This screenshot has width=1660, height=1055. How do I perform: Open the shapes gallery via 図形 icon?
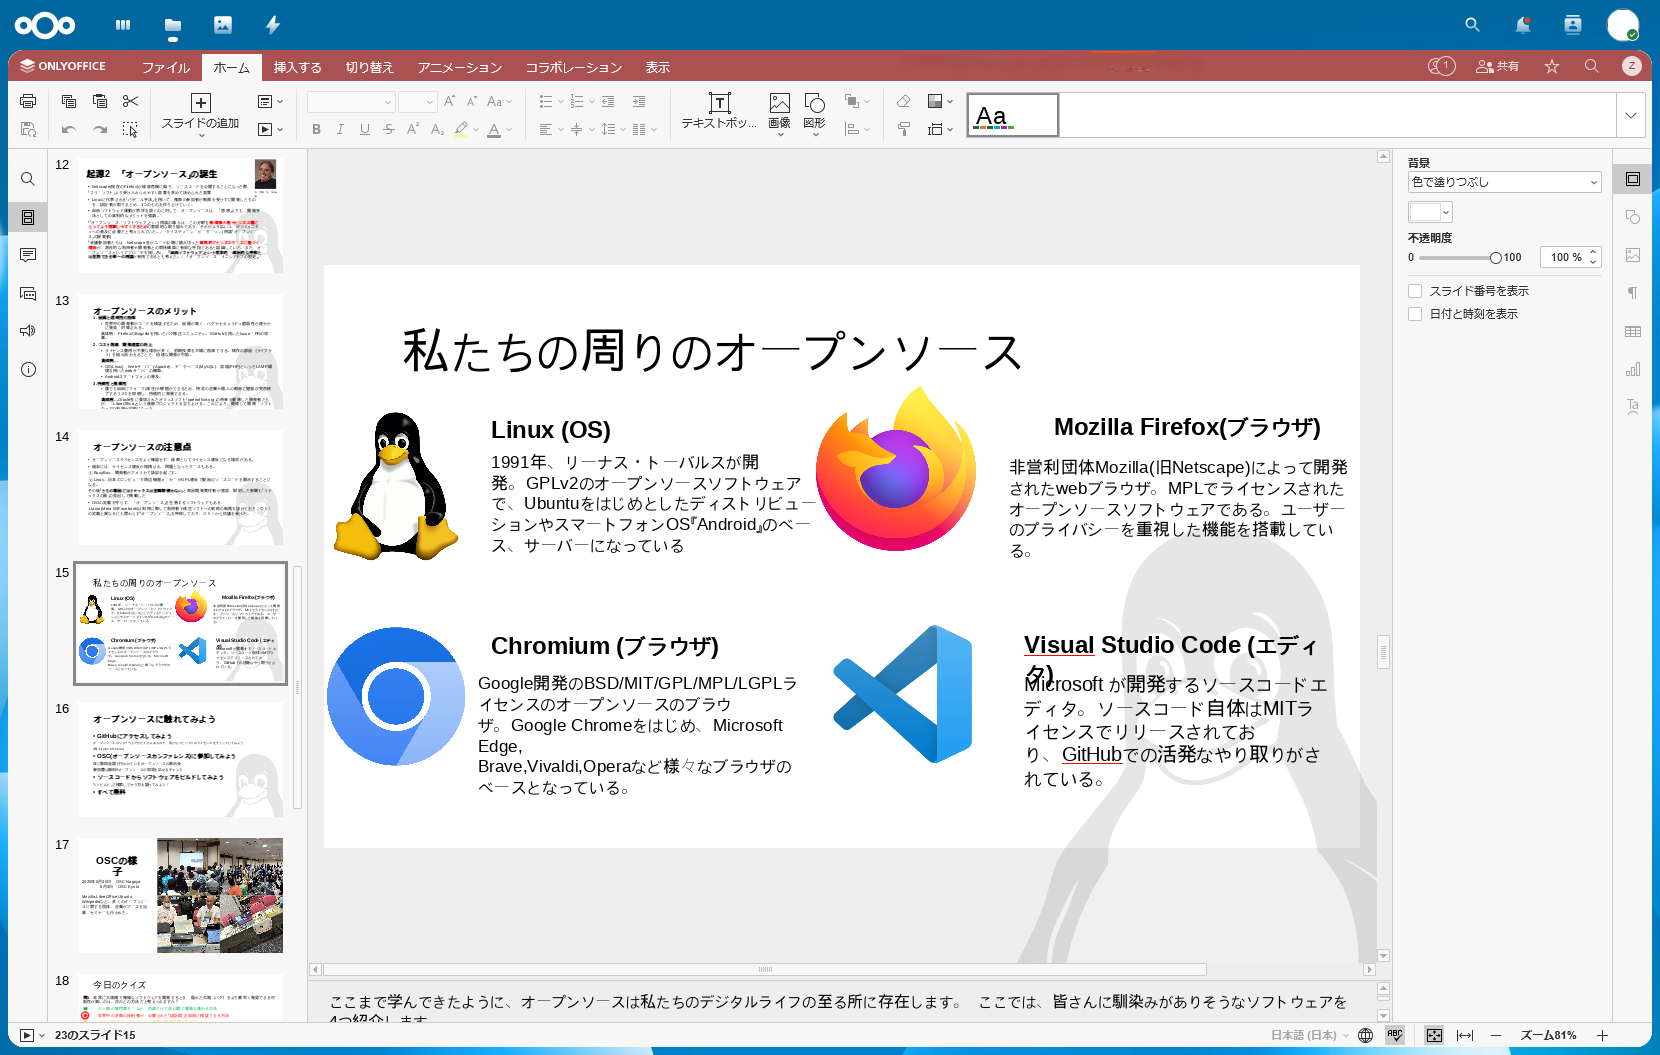click(815, 110)
